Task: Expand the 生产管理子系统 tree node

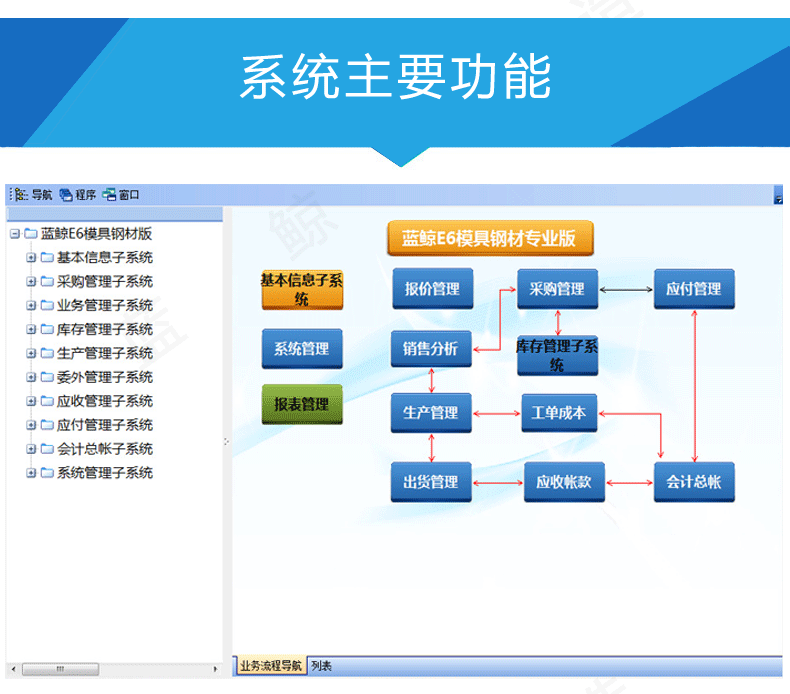Action: coord(31,354)
